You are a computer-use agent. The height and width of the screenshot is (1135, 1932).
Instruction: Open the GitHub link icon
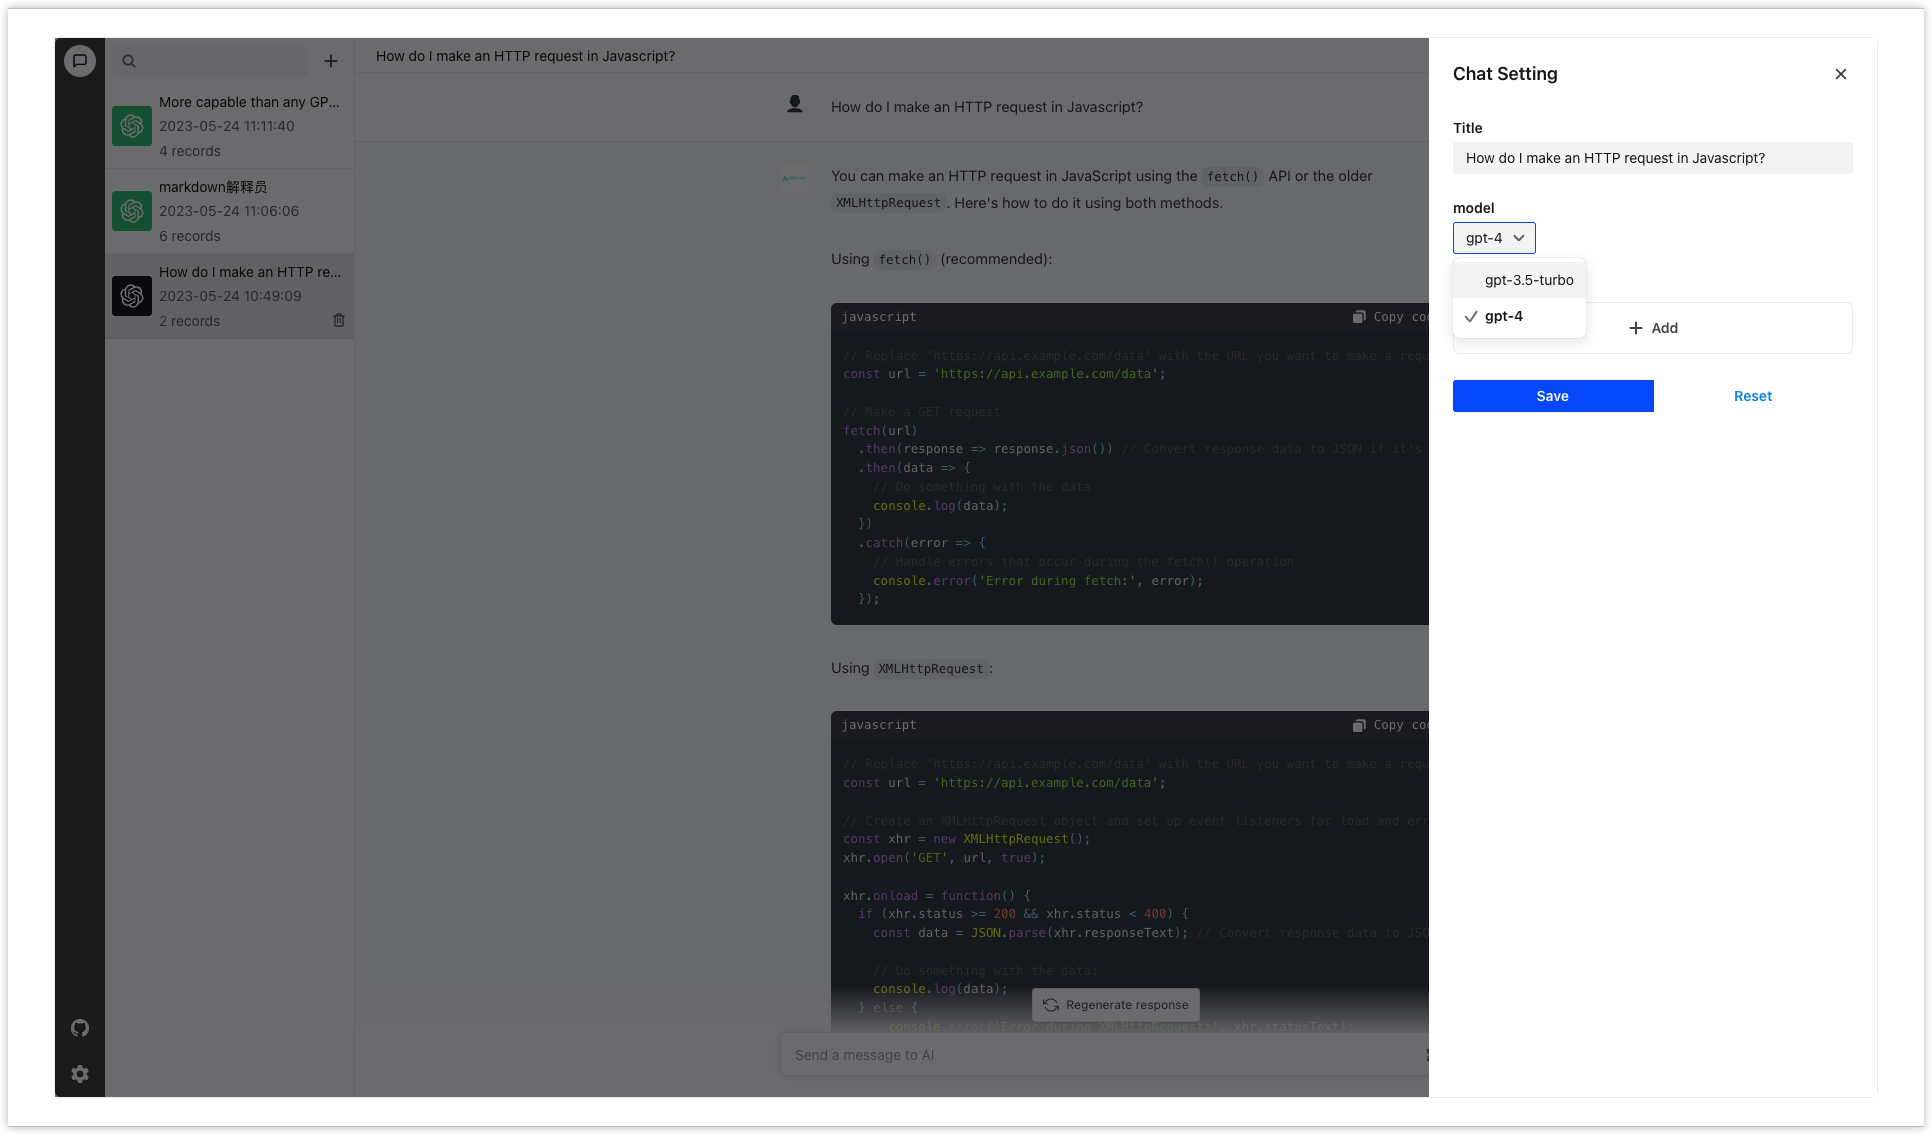click(80, 1028)
